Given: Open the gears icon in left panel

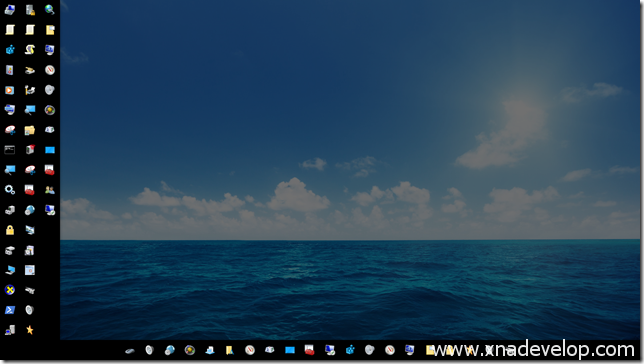Looking at the screenshot, I should (x=10, y=190).
